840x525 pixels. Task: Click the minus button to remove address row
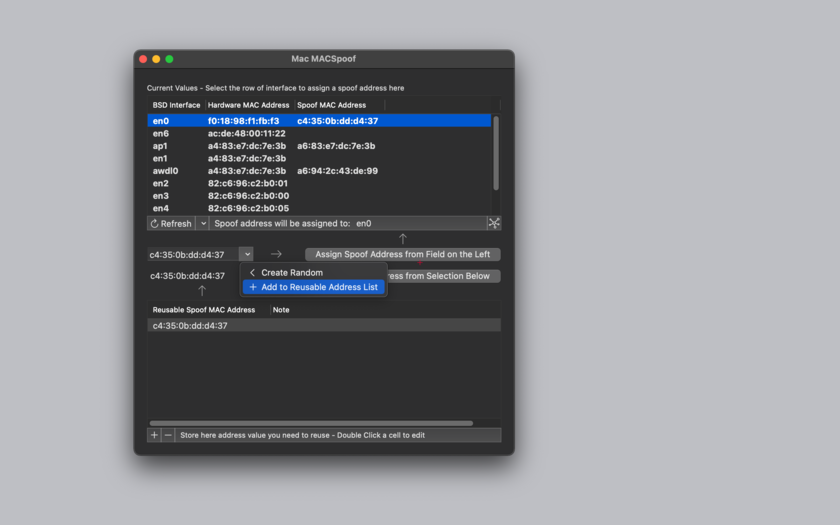click(168, 435)
